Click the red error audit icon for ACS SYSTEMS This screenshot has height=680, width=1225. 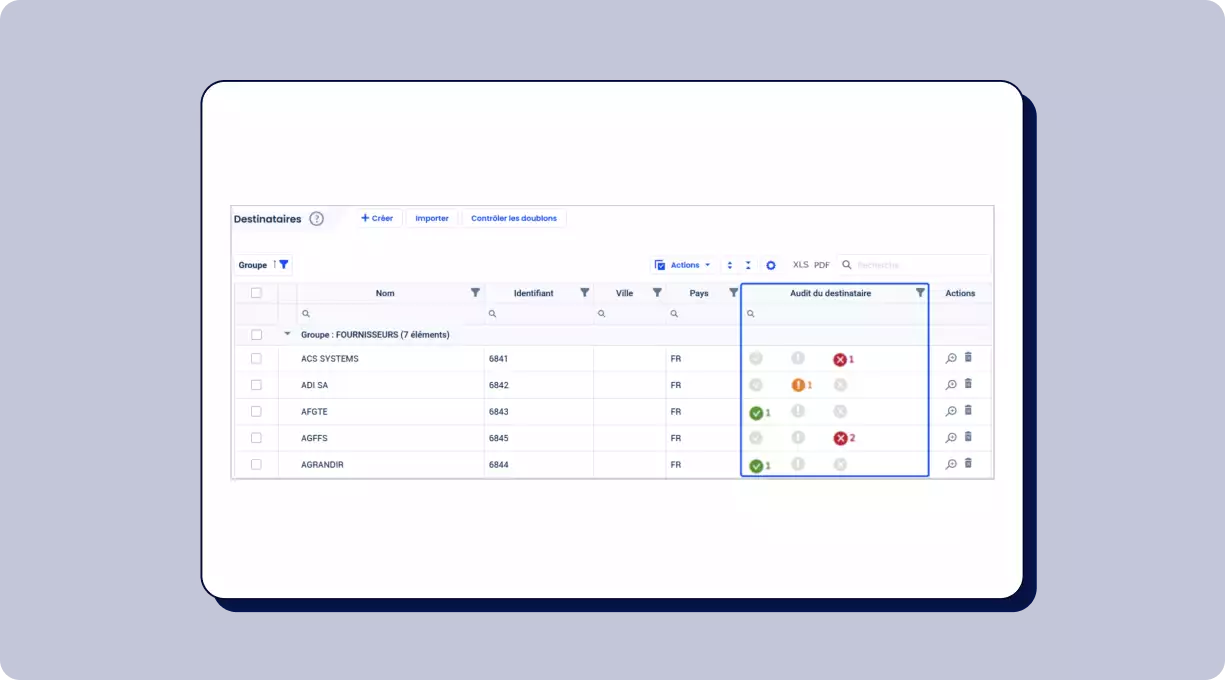pos(840,359)
